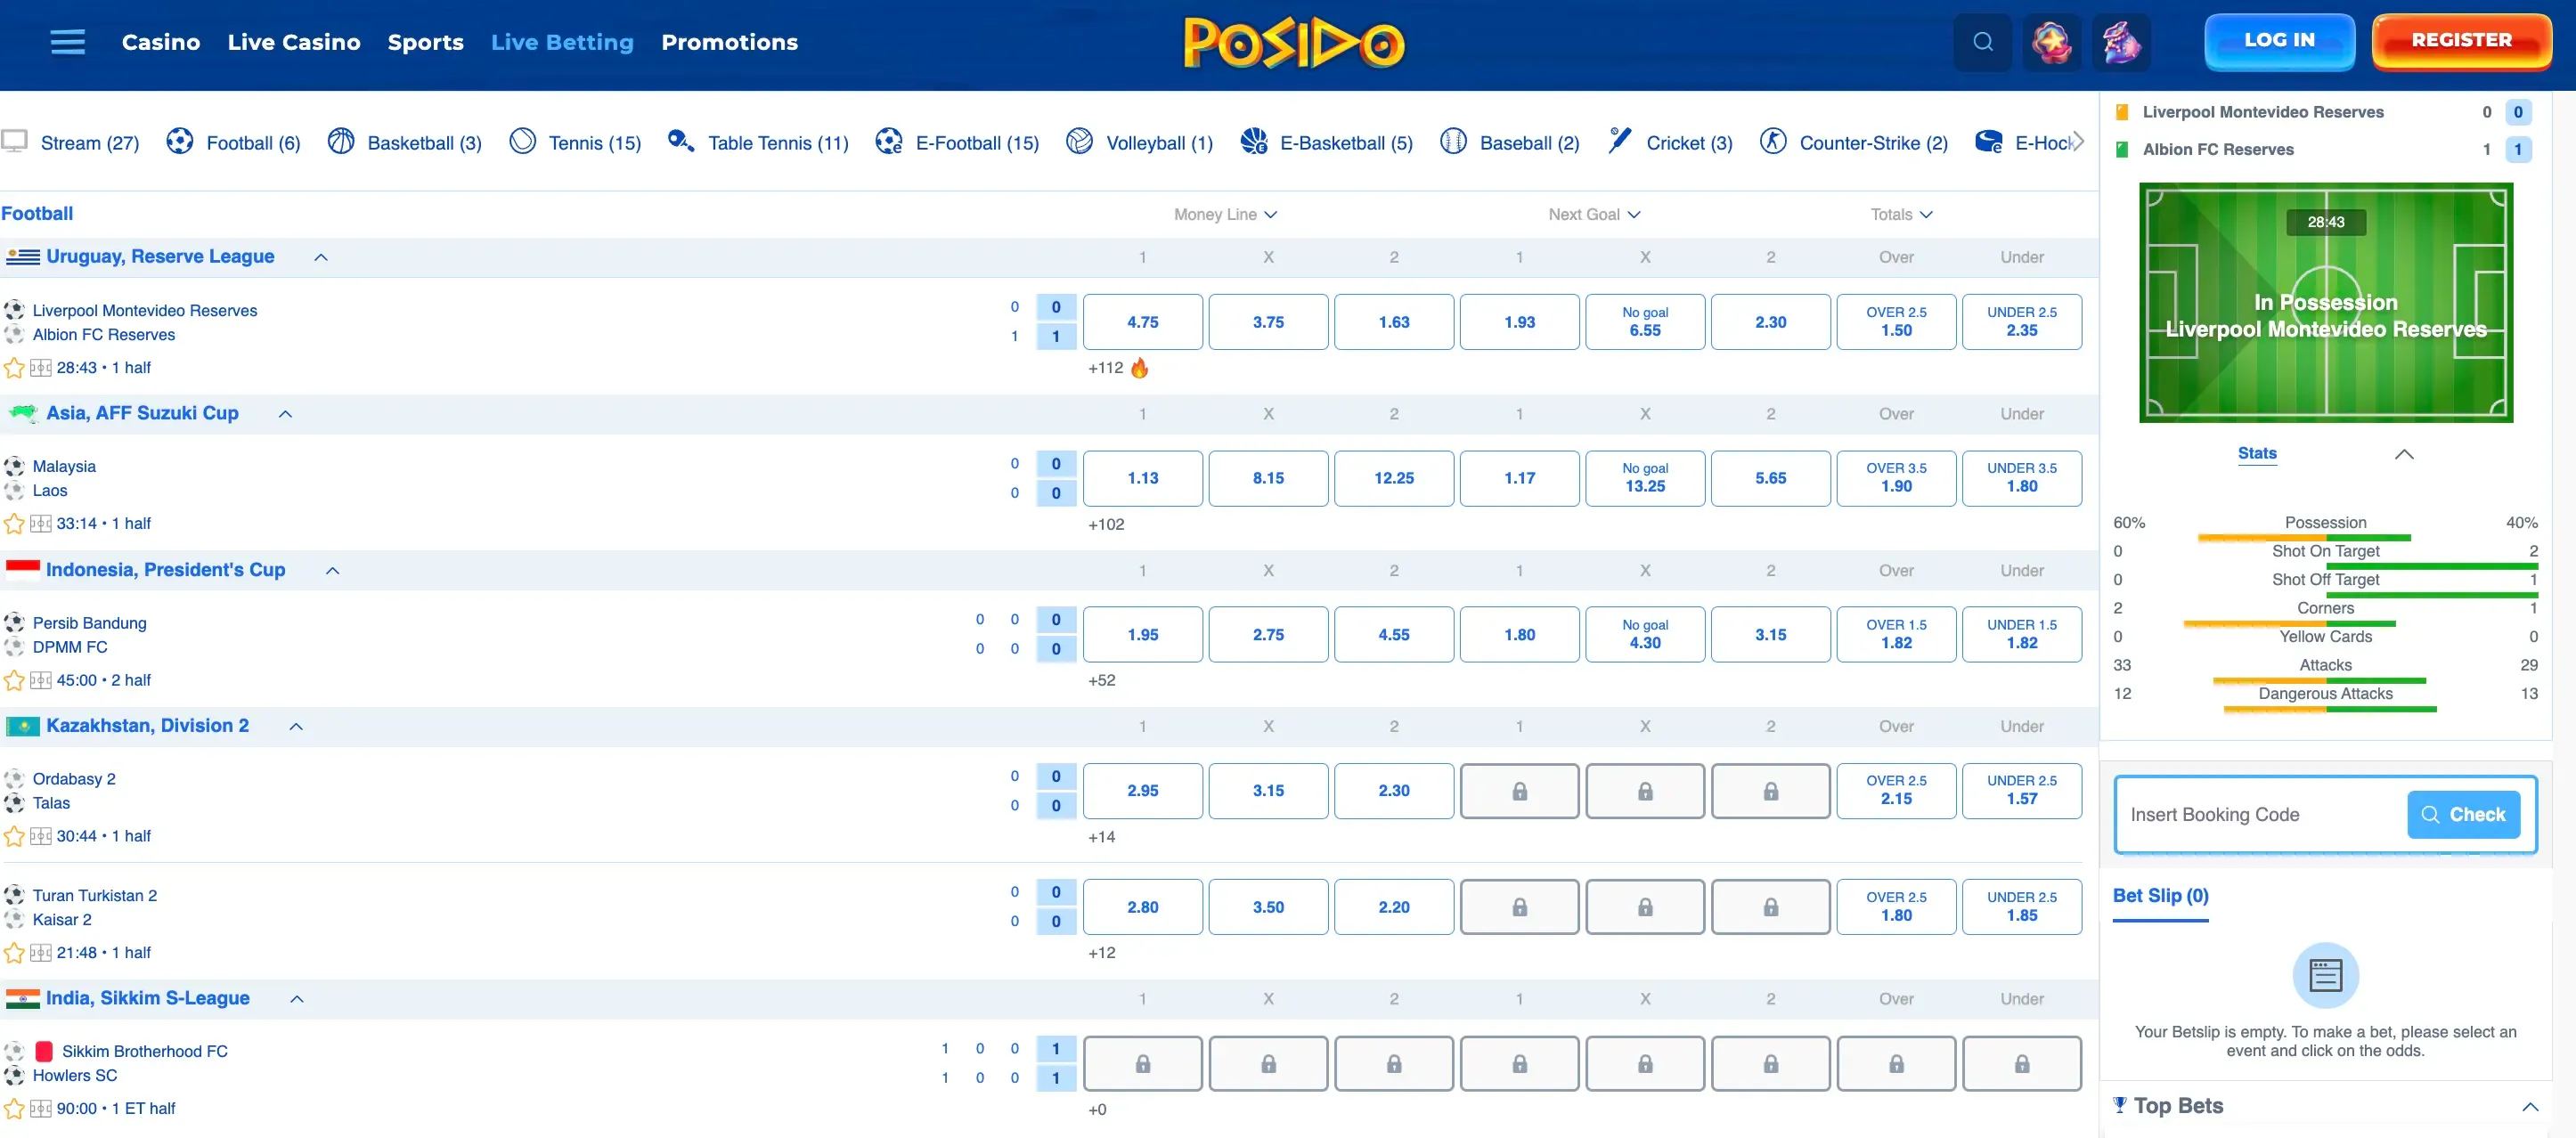Favorite the Liverpool Montevideo Reserves match
This screenshot has width=2576, height=1138.
click(14, 368)
